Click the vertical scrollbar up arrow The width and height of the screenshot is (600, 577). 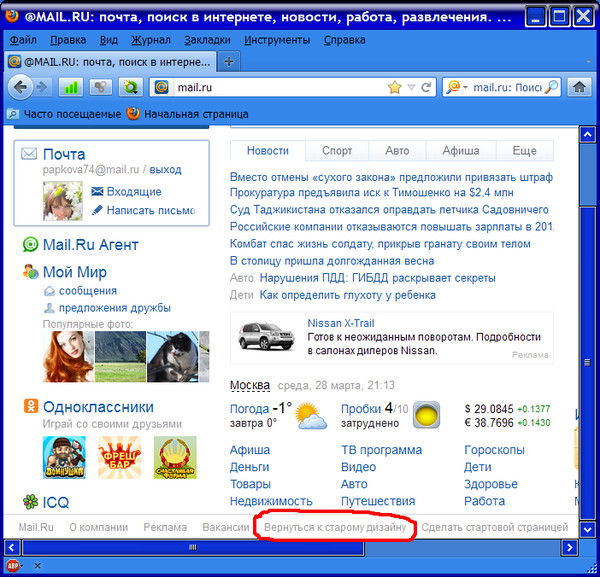click(587, 134)
